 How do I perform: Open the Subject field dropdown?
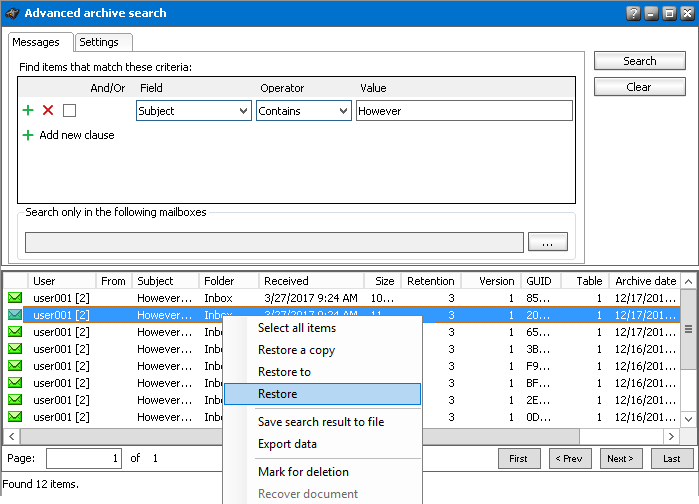click(x=244, y=111)
